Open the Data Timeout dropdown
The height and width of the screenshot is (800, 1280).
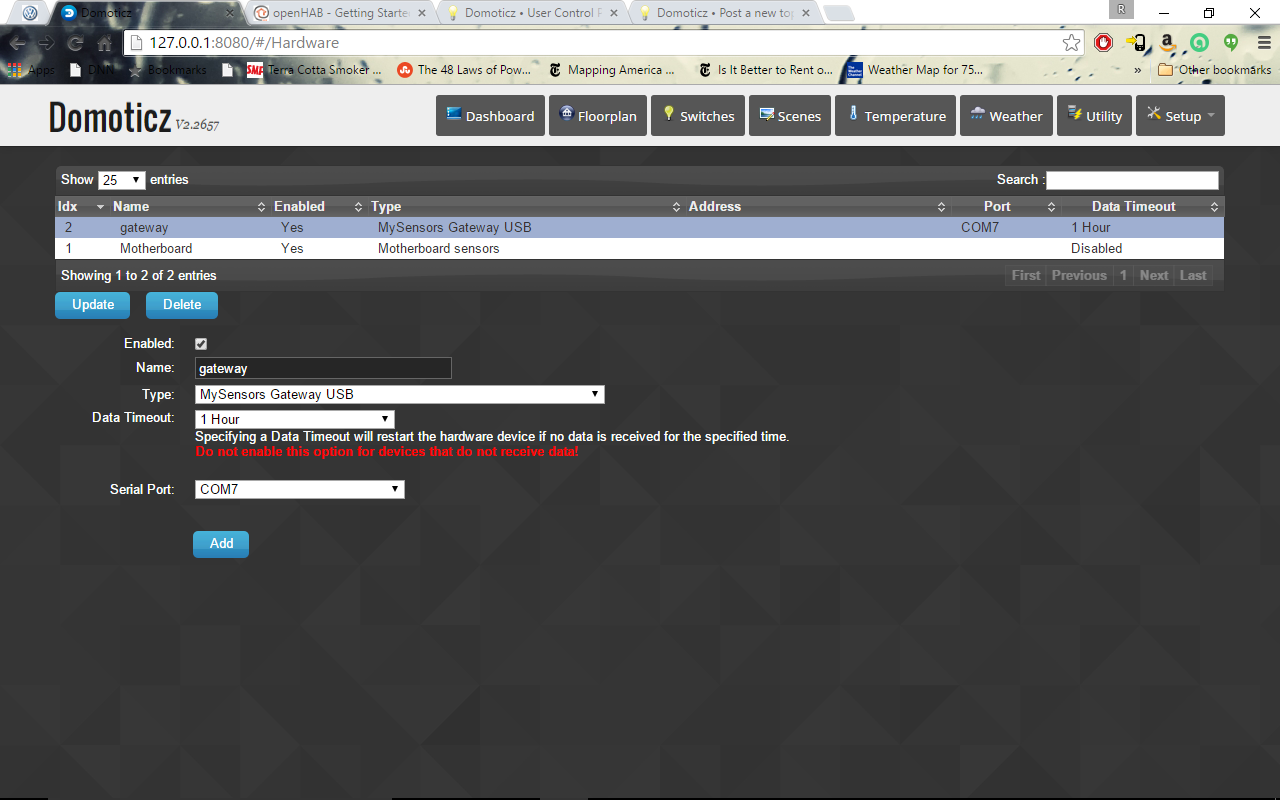[x=295, y=419]
